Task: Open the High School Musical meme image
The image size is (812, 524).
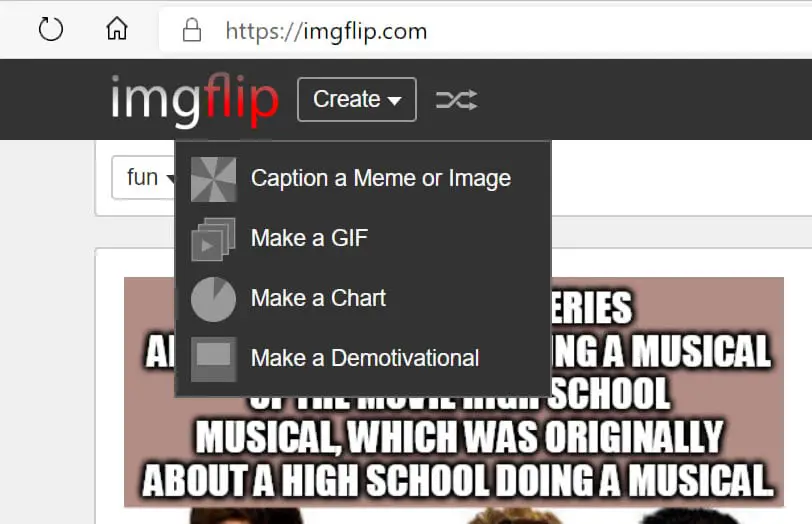Action: click(x=454, y=400)
